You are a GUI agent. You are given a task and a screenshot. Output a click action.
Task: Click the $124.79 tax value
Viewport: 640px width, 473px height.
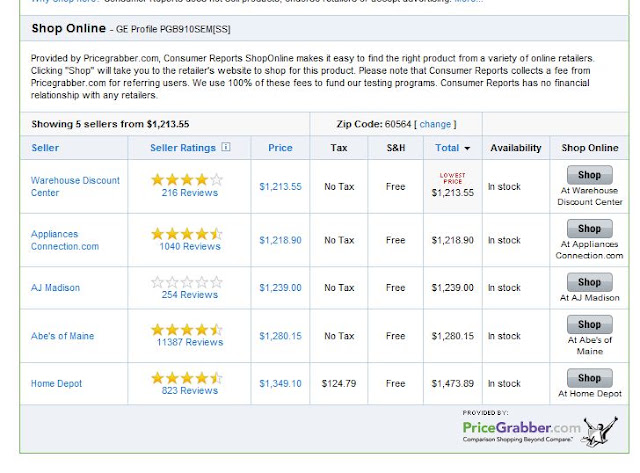coord(339,384)
